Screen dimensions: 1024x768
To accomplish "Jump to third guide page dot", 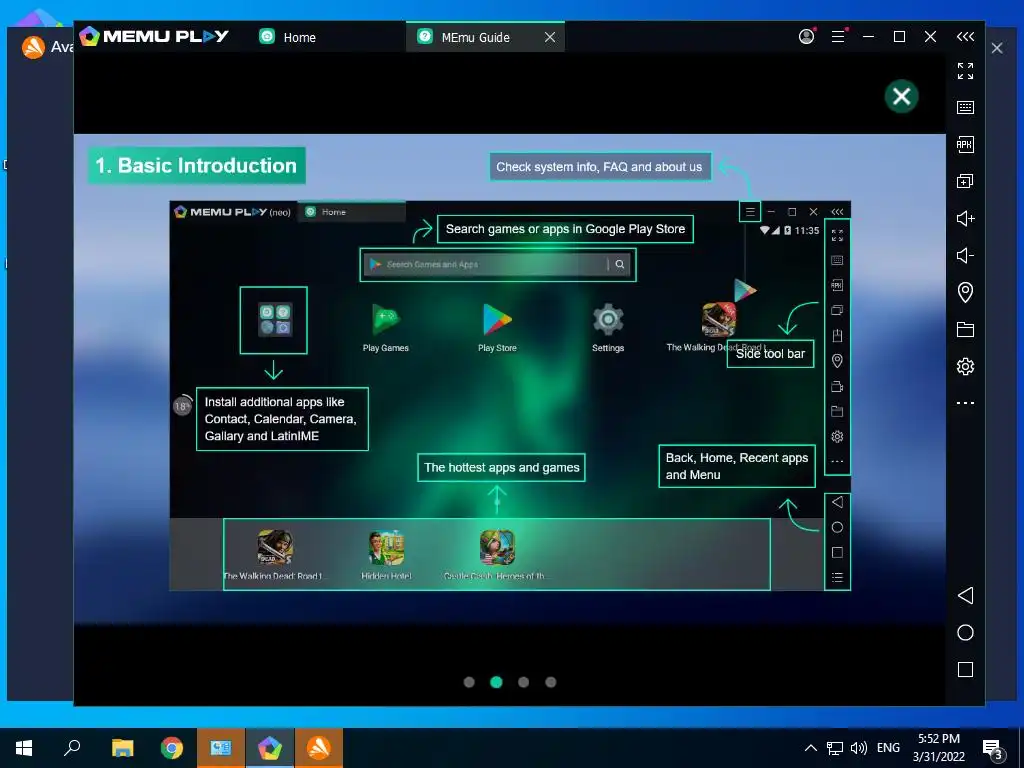I will [523, 682].
